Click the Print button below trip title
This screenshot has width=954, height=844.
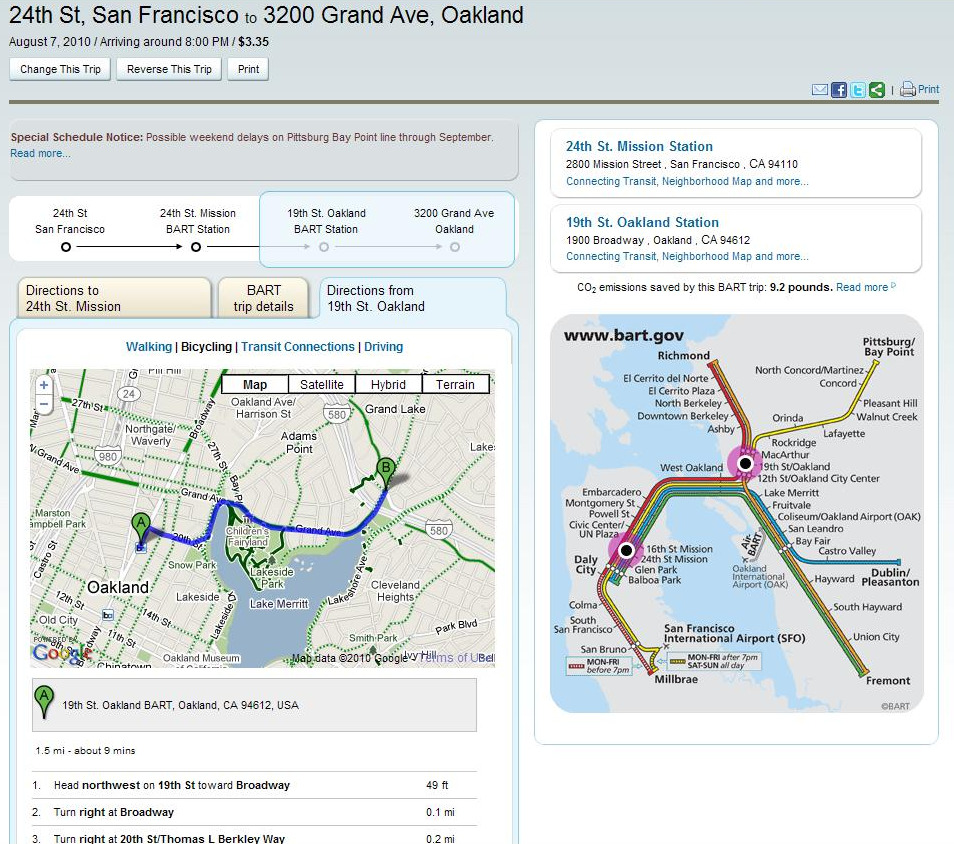[x=248, y=69]
